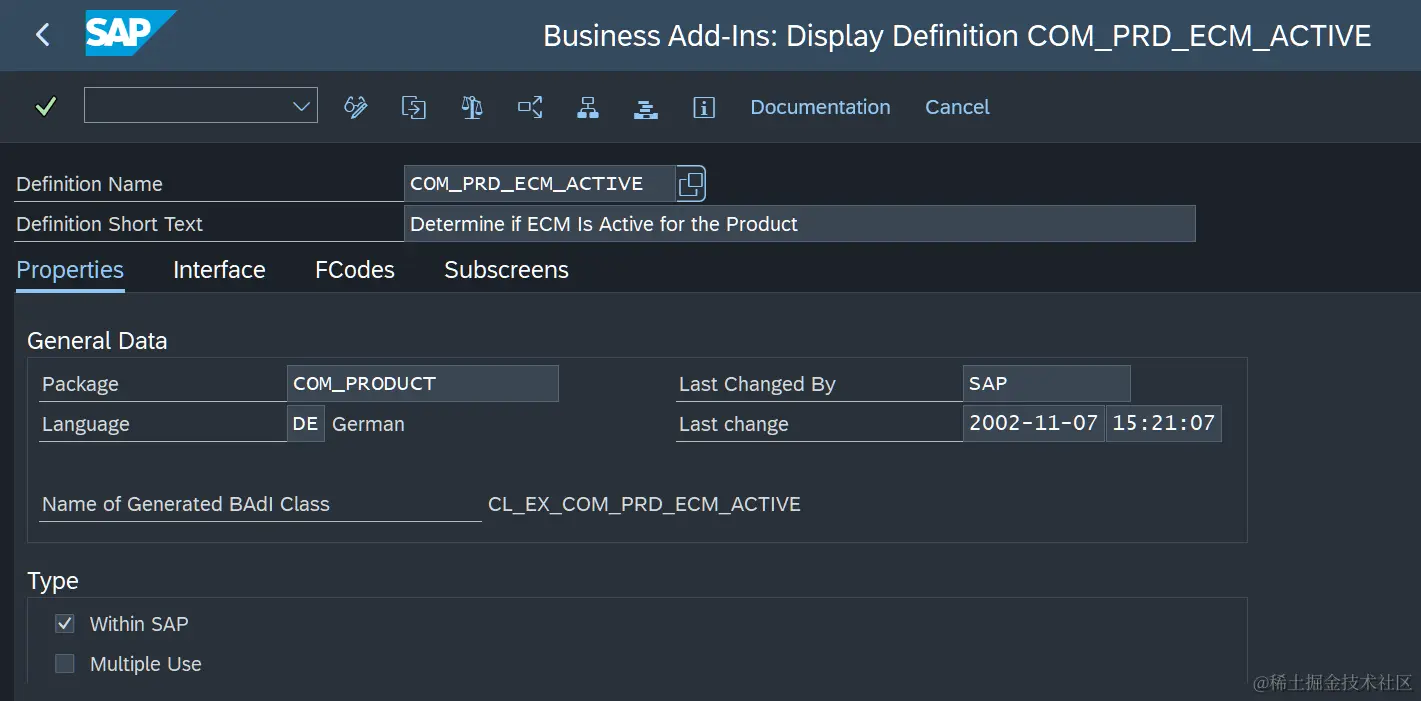Click the green checkmark Enter icon
The image size is (1421, 701).
click(45, 106)
